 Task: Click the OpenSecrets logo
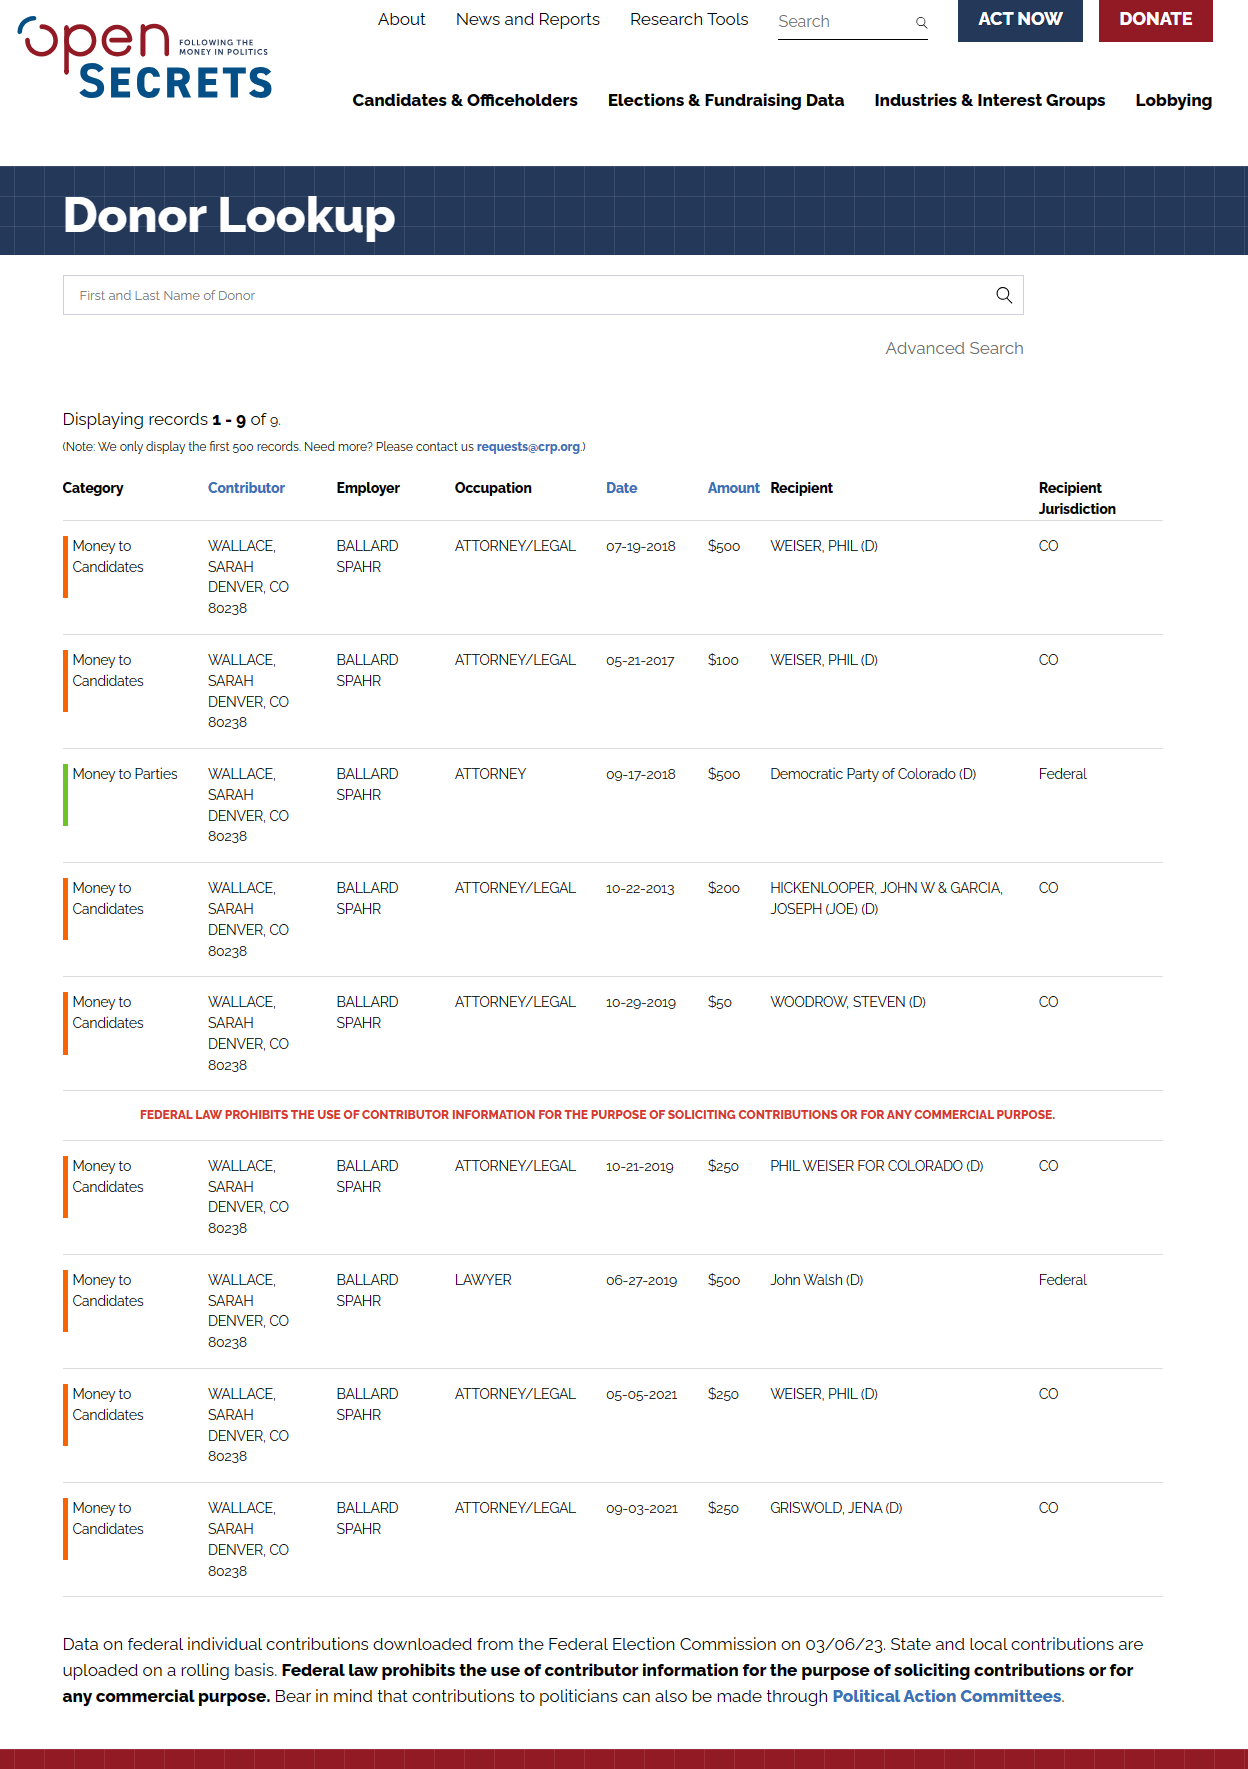[145, 58]
